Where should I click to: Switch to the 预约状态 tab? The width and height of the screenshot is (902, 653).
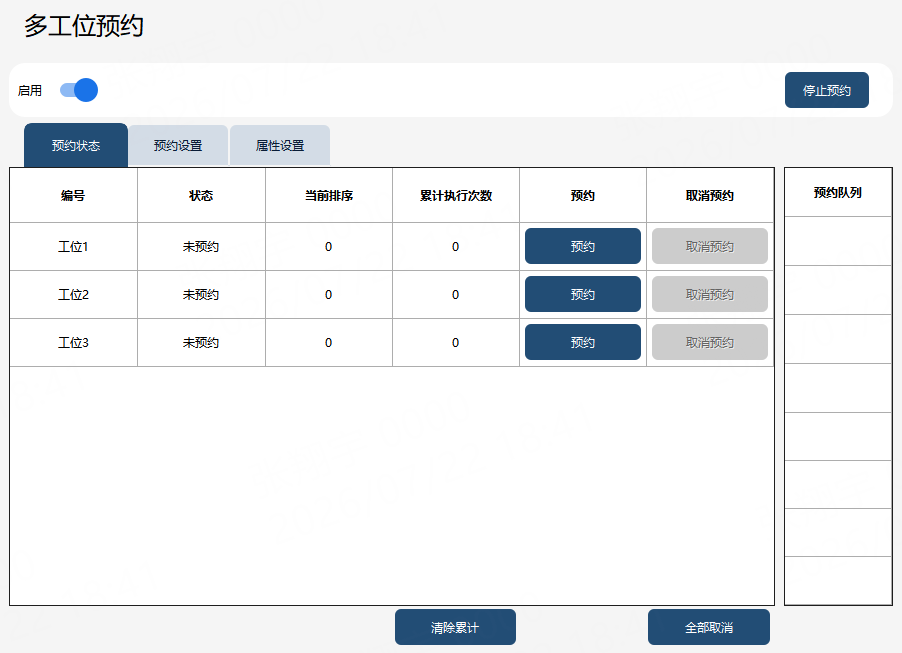76,146
